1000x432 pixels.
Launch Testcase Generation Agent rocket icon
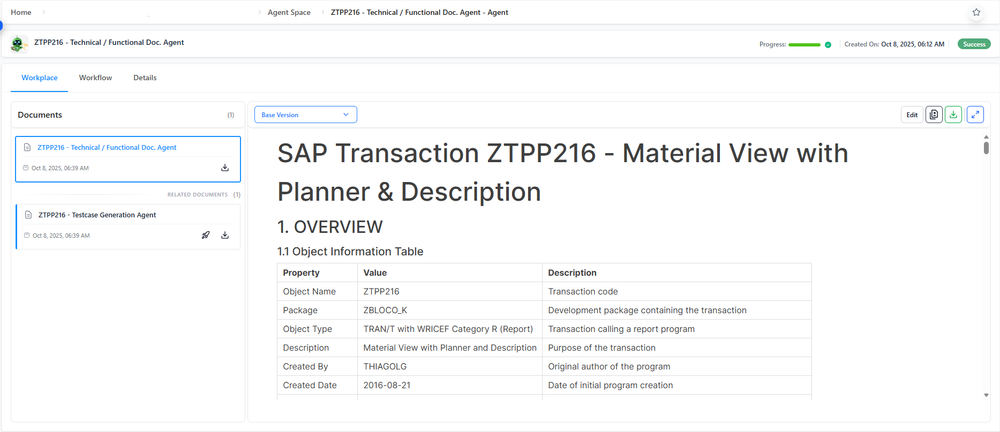pos(205,236)
